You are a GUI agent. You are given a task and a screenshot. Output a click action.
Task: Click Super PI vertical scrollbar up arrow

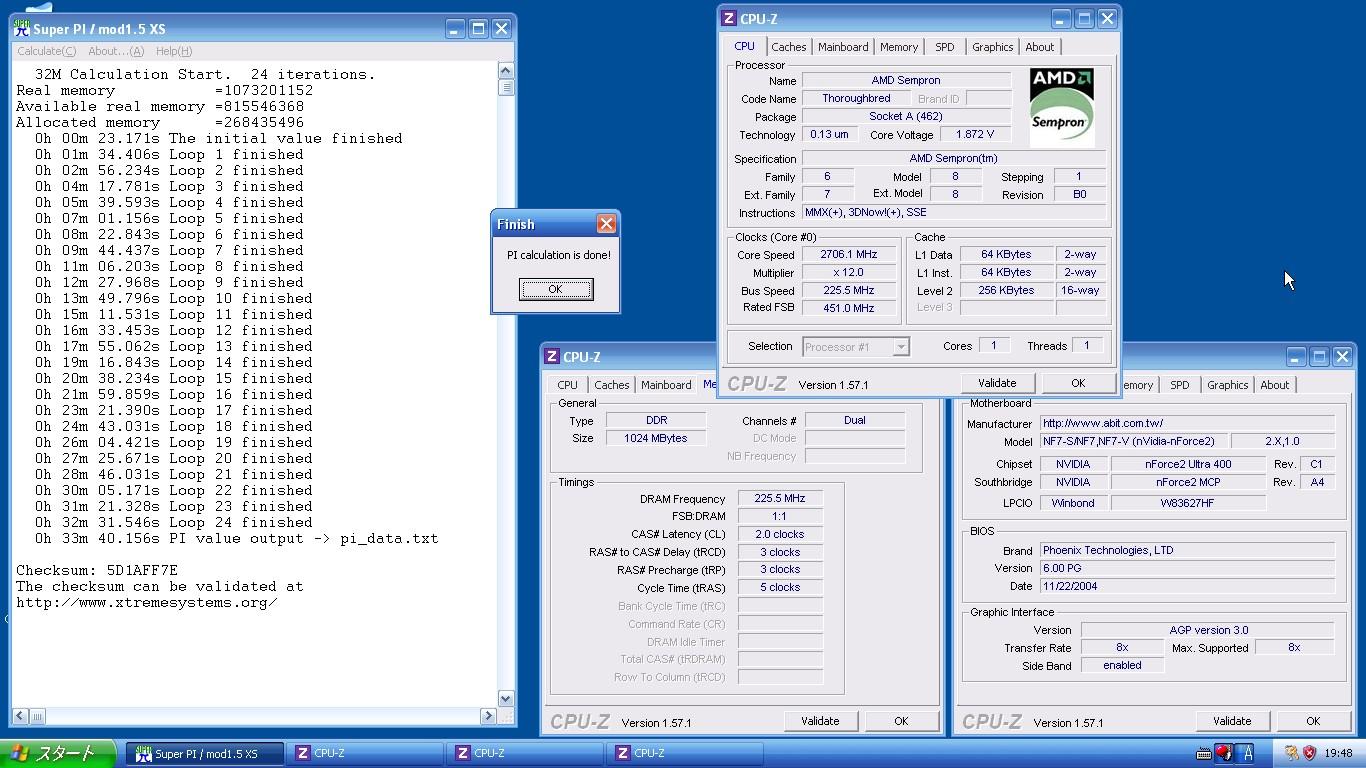pos(505,70)
